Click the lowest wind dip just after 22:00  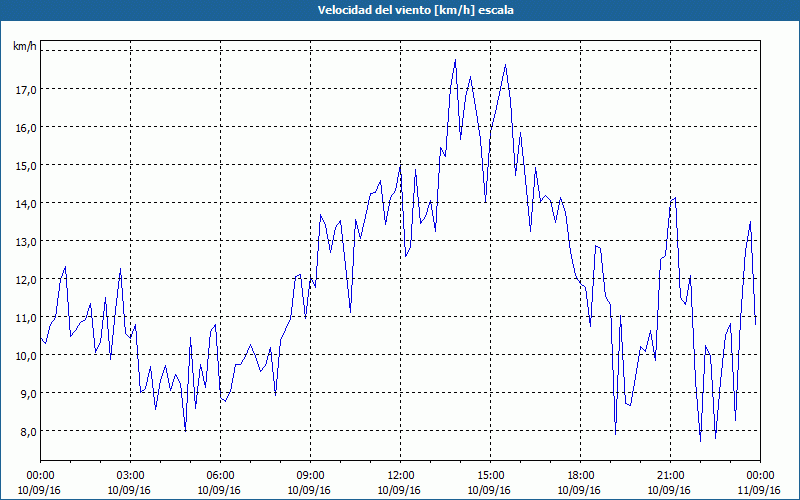point(700,441)
